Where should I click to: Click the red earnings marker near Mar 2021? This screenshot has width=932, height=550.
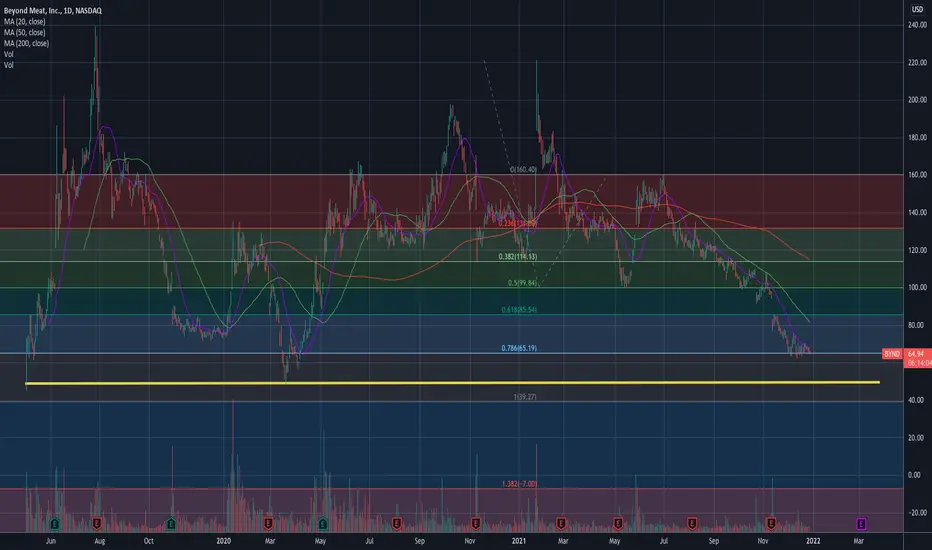pos(561,524)
